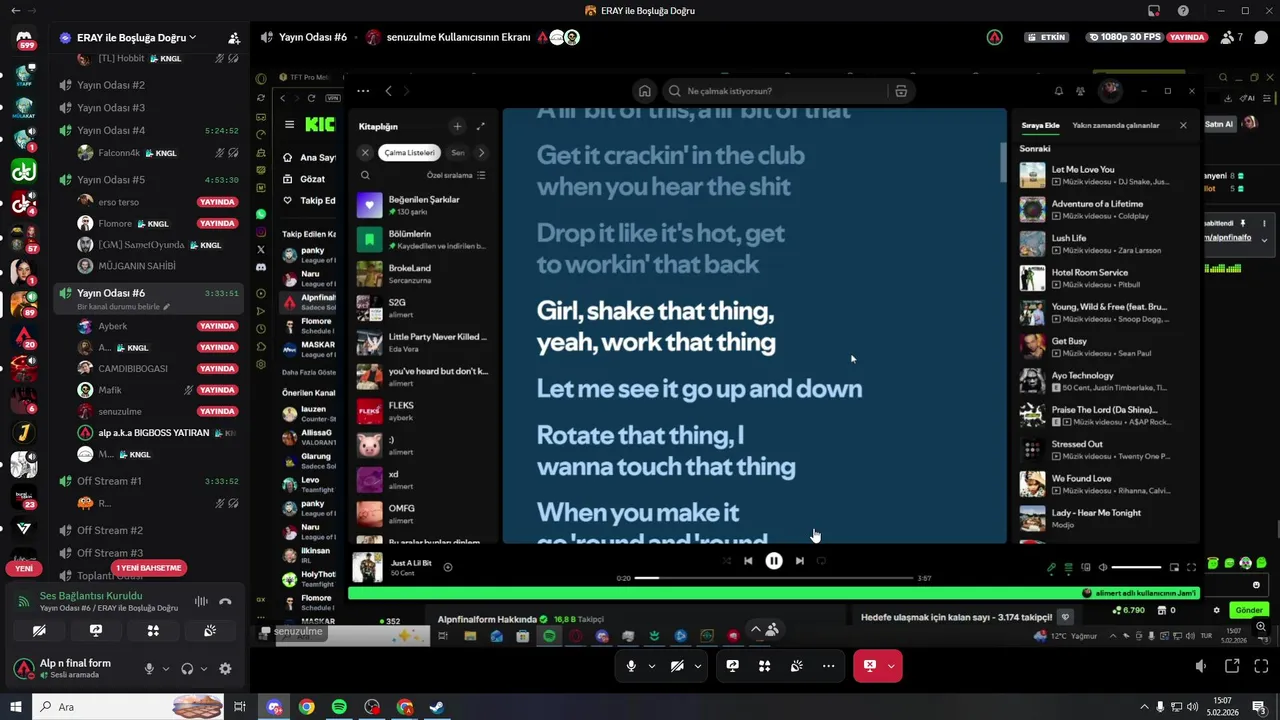Search within the Spotify library

pos(365,175)
